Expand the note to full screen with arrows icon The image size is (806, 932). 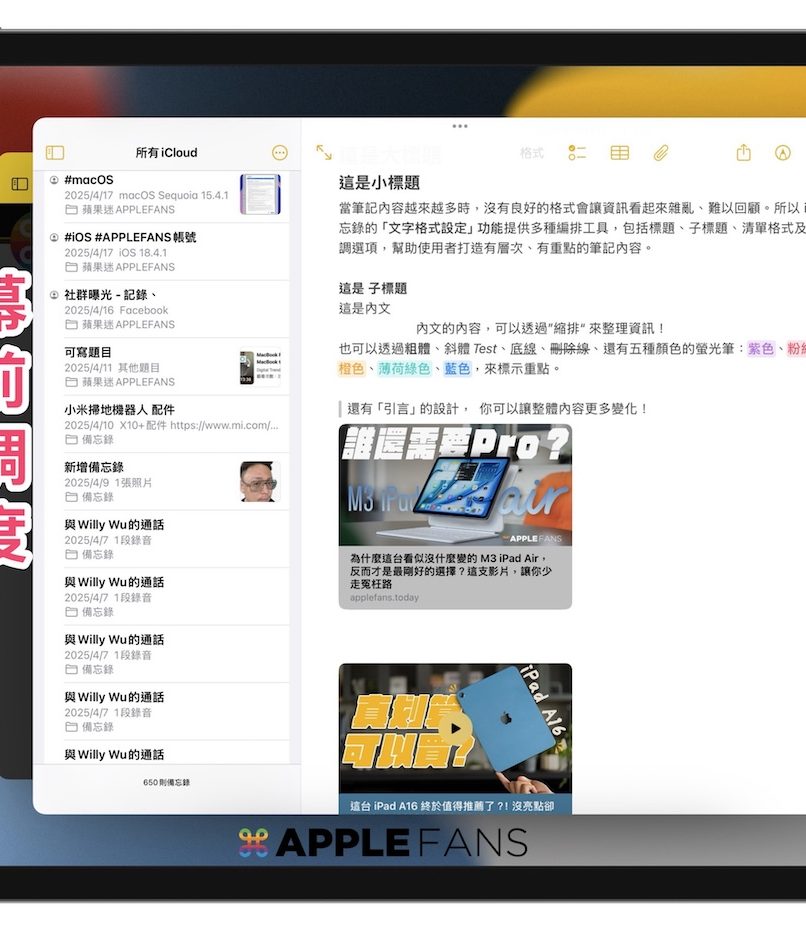pyautogui.click(x=324, y=153)
